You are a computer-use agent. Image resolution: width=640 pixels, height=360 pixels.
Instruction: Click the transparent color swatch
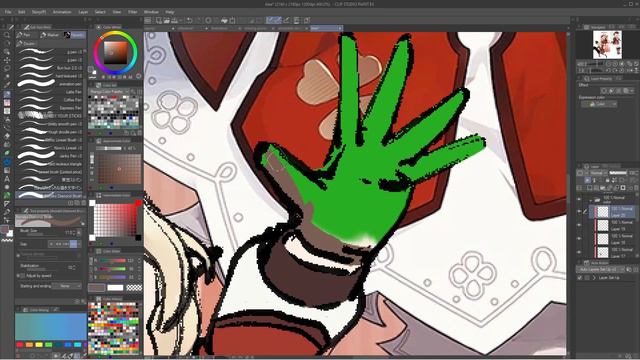tap(134, 288)
